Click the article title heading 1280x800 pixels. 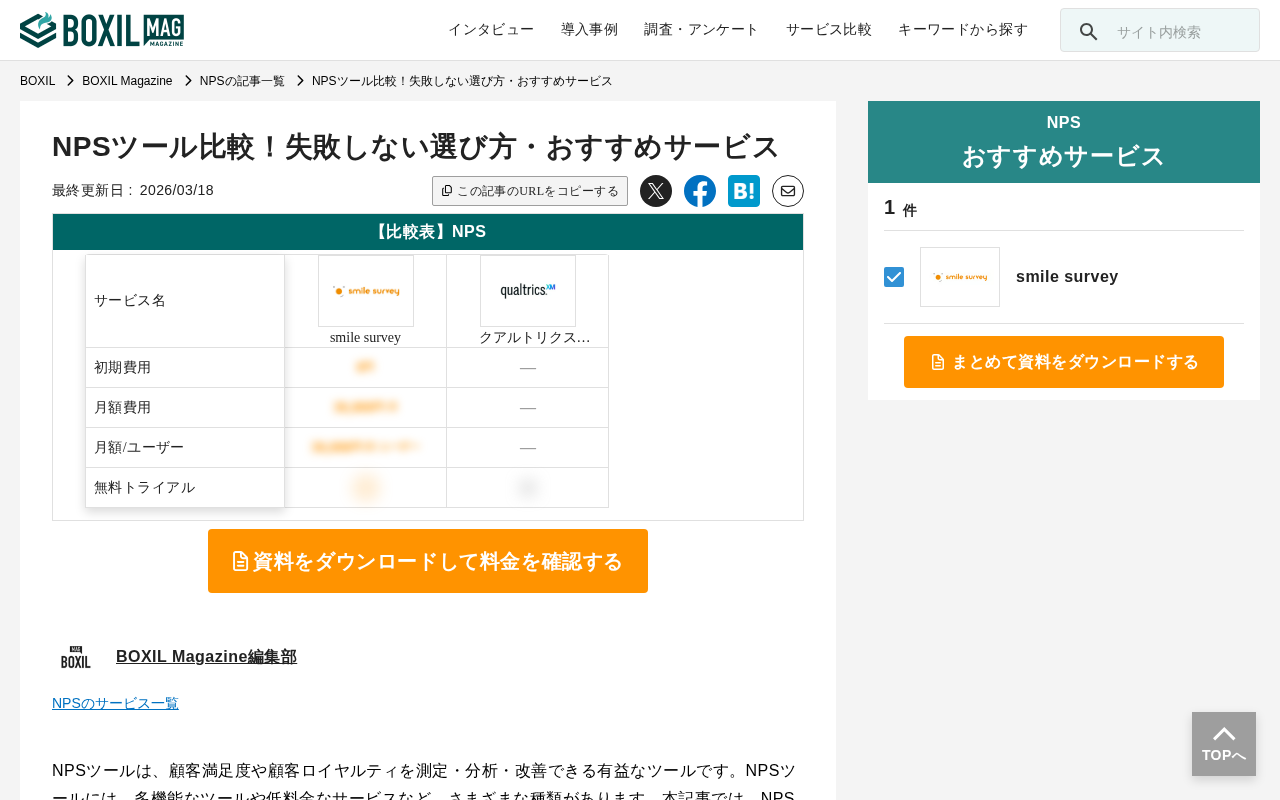(416, 147)
